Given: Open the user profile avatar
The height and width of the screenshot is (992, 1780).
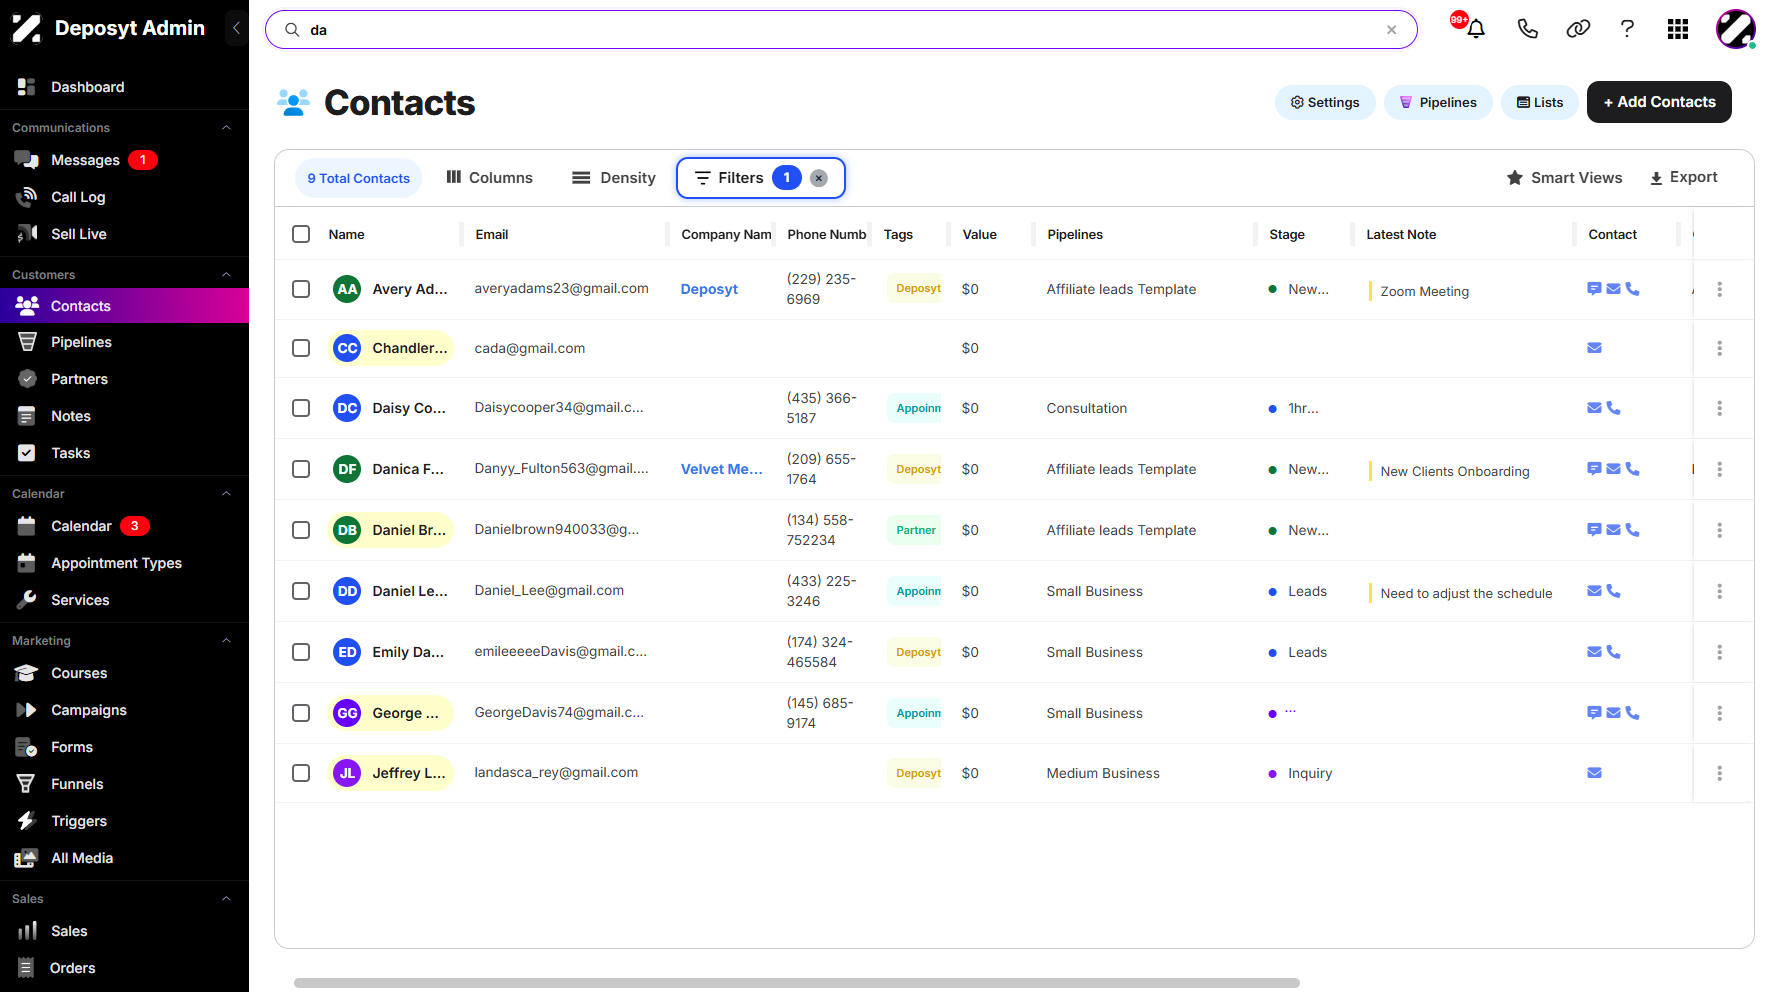Looking at the screenshot, I should pos(1736,29).
